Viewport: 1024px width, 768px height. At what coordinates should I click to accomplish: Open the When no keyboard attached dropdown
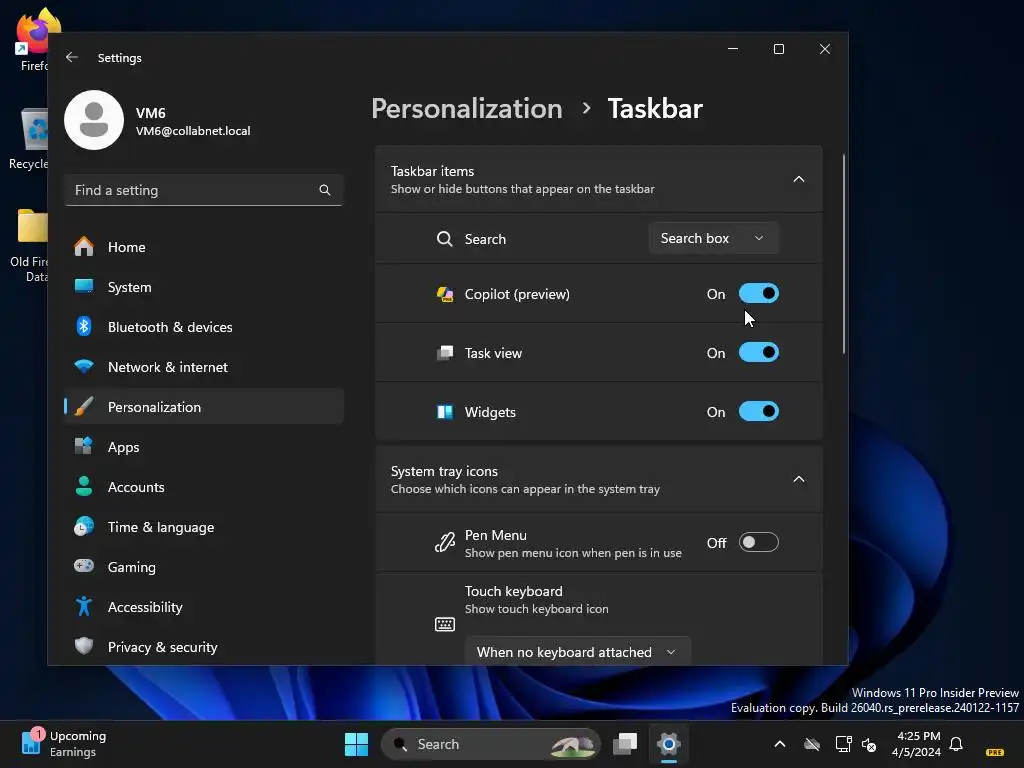coord(577,651)
